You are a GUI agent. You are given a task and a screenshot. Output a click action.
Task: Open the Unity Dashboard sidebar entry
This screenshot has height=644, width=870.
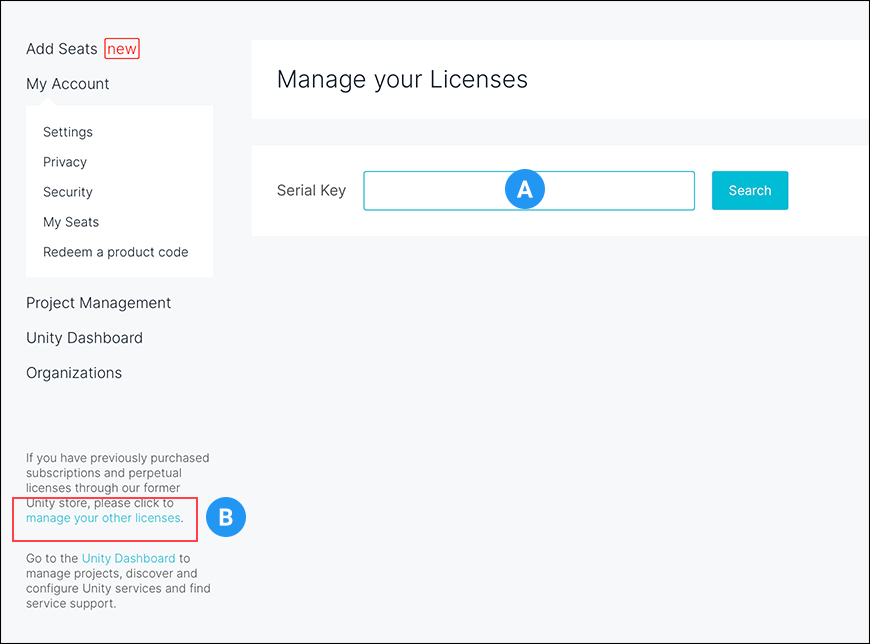tap(84, 337)
